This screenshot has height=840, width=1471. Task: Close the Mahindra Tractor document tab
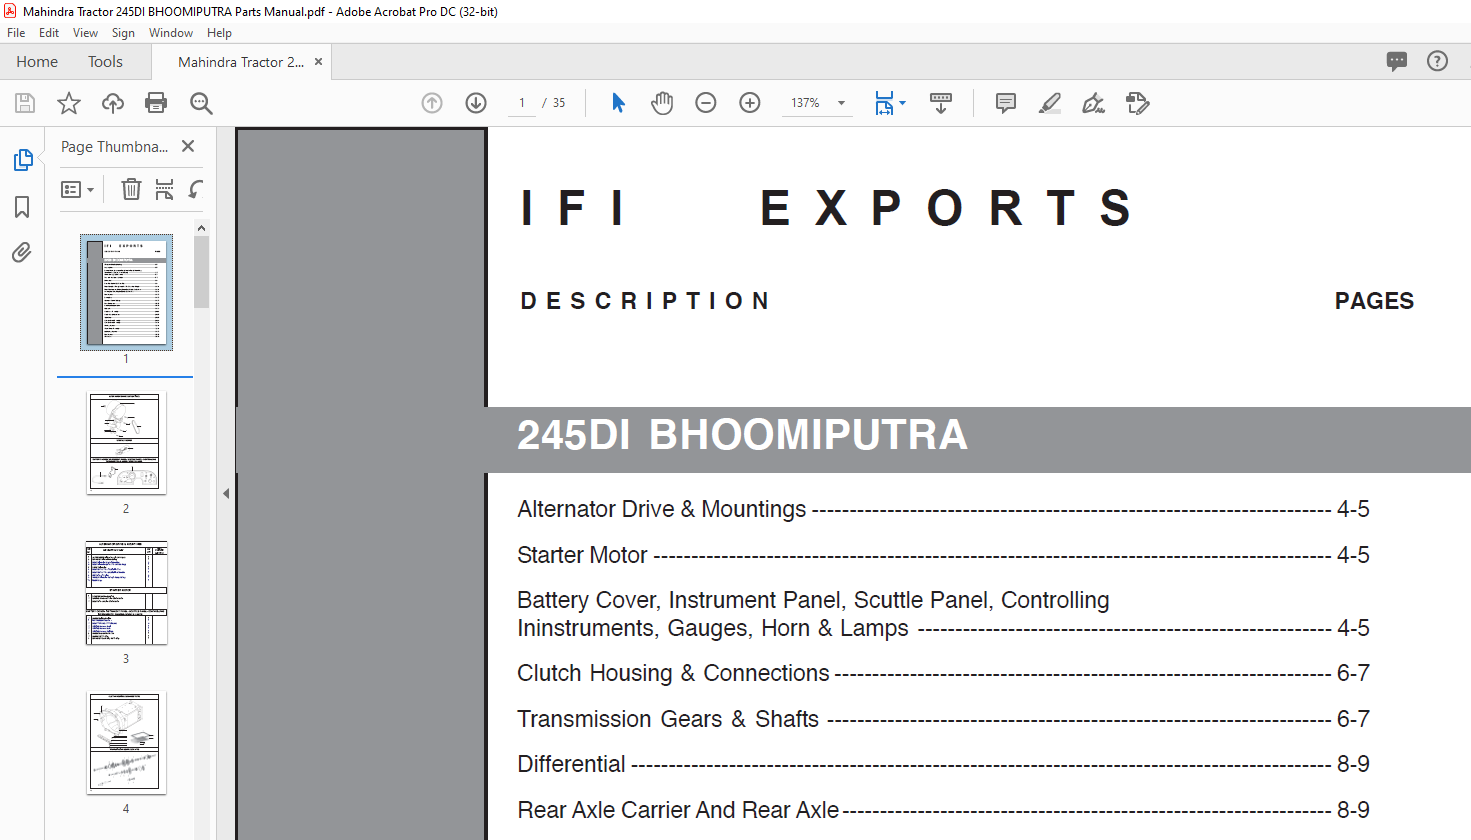coord(319,61)
